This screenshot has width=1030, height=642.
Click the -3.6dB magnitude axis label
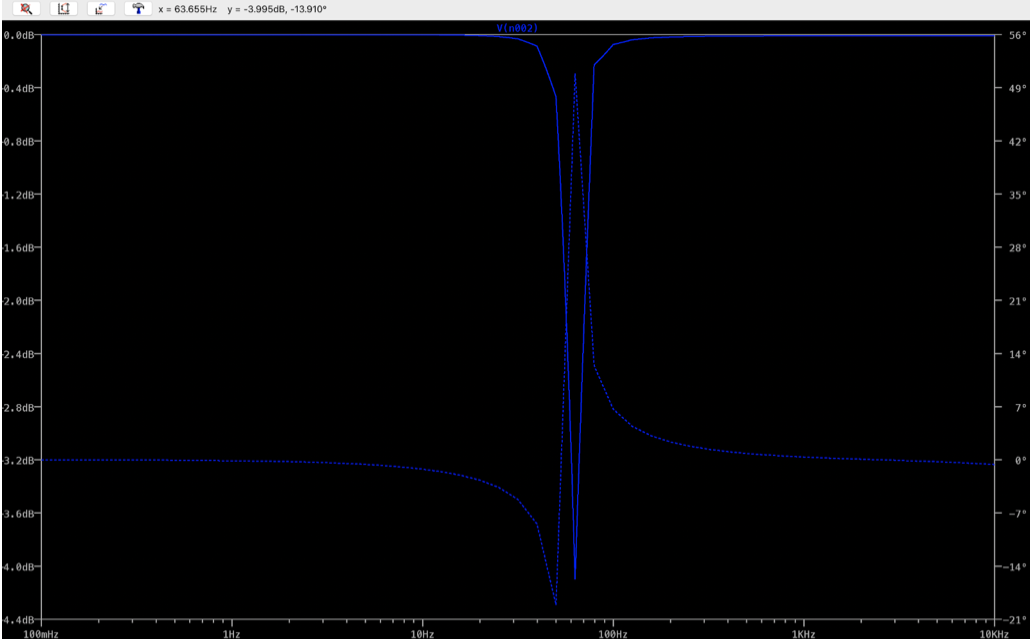(x=18, y=513)
